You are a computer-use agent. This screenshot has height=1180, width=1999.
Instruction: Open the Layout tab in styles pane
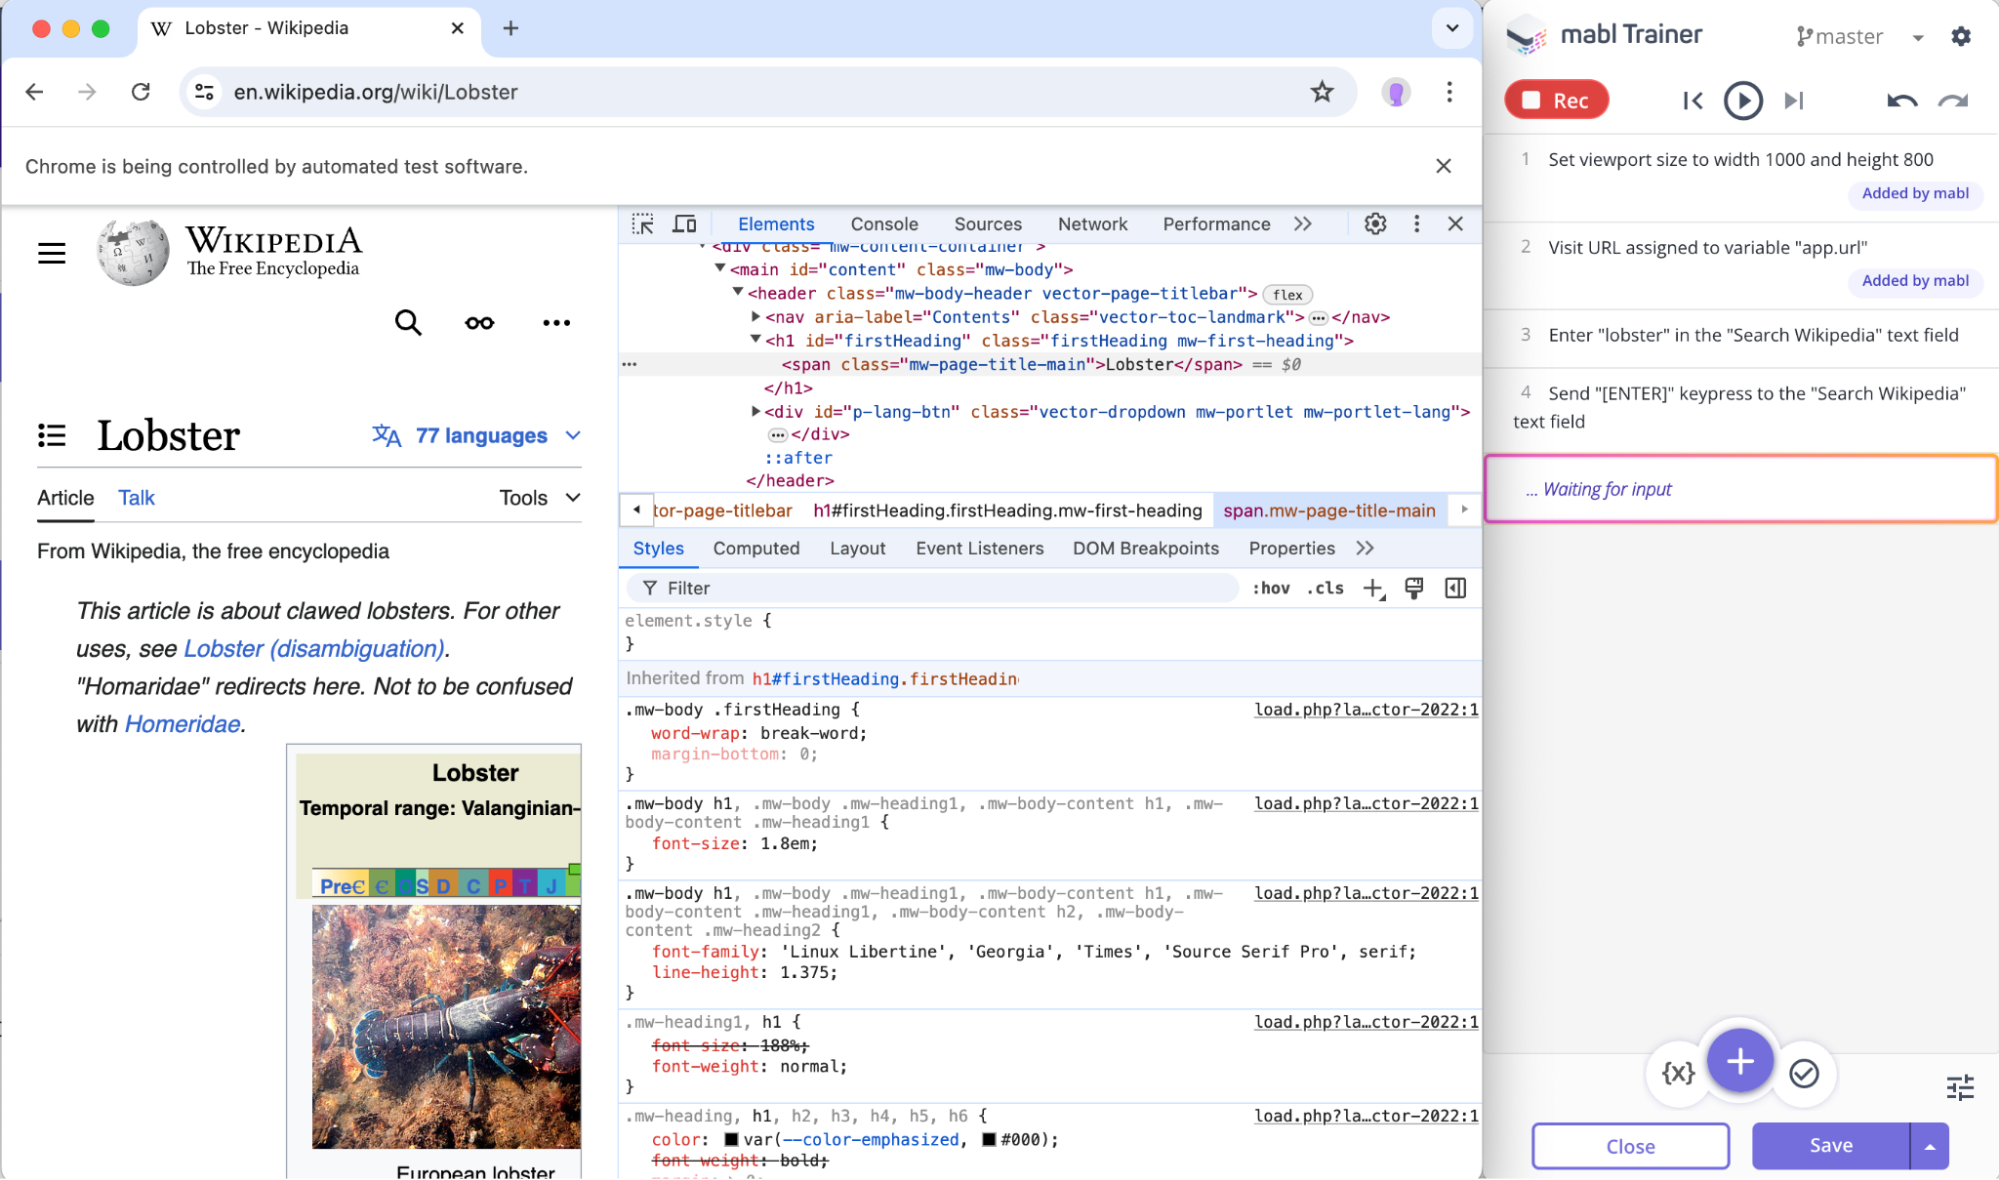click(857, 548)
